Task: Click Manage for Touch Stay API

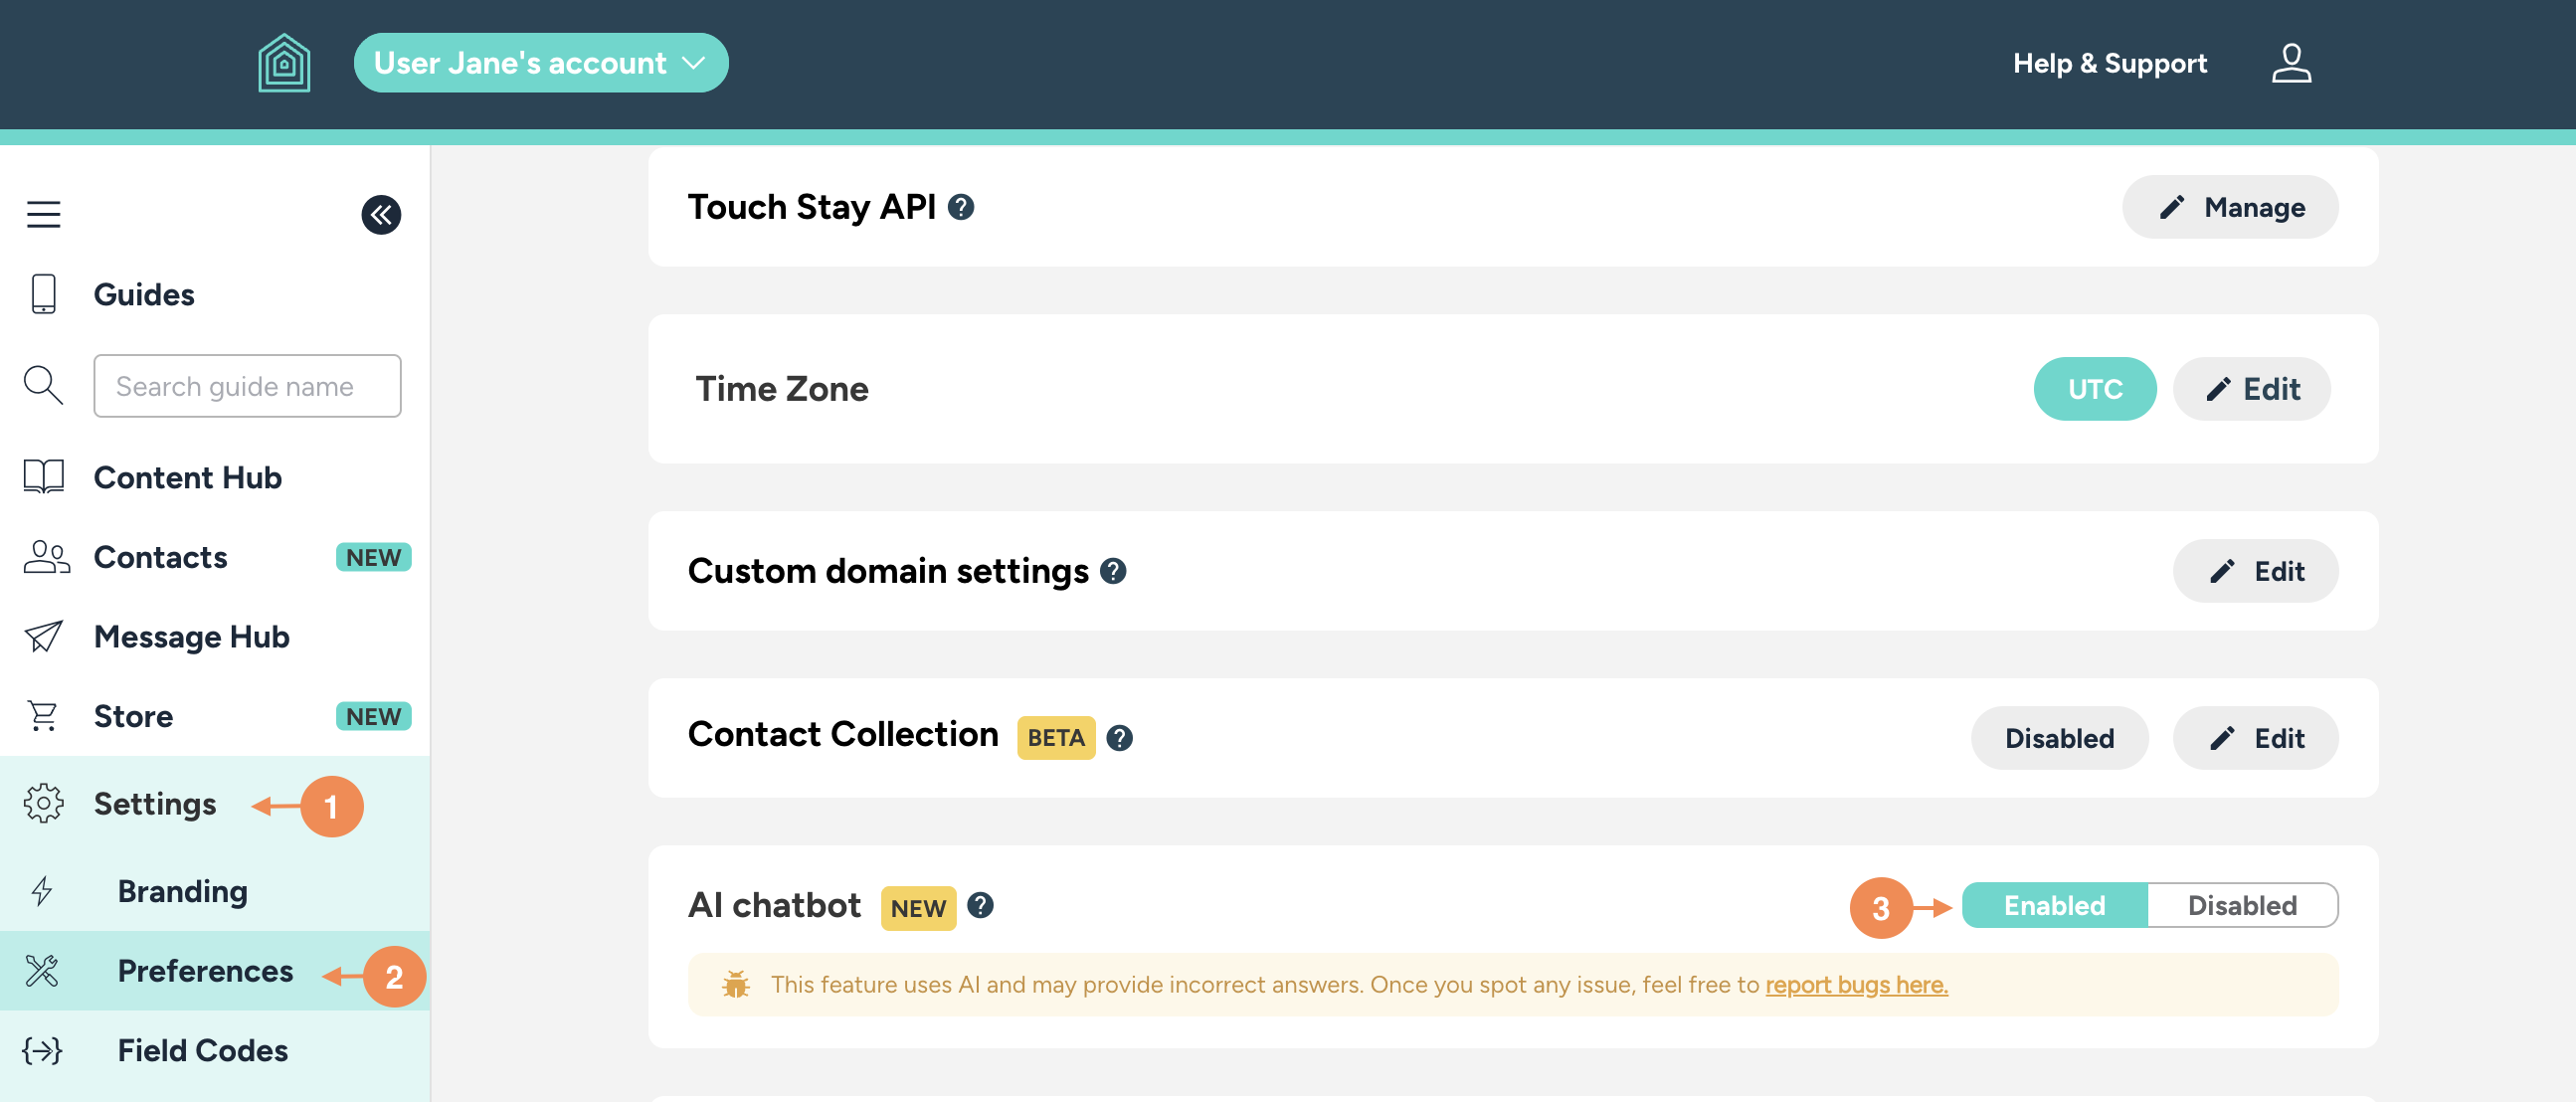Action: [x=2230, y=207]
